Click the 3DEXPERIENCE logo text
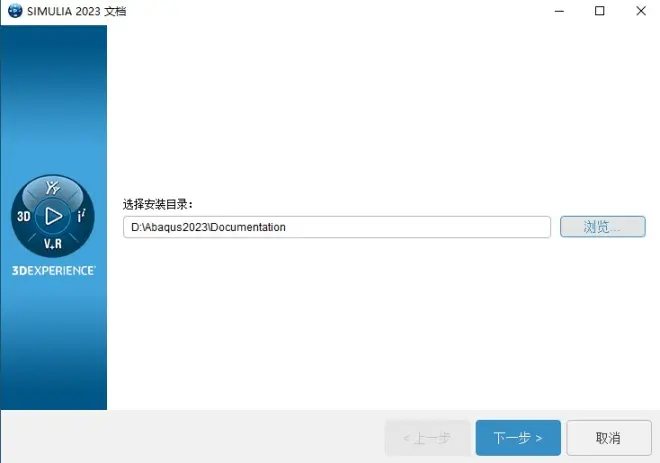660x463 pixels. pos(53,271)
